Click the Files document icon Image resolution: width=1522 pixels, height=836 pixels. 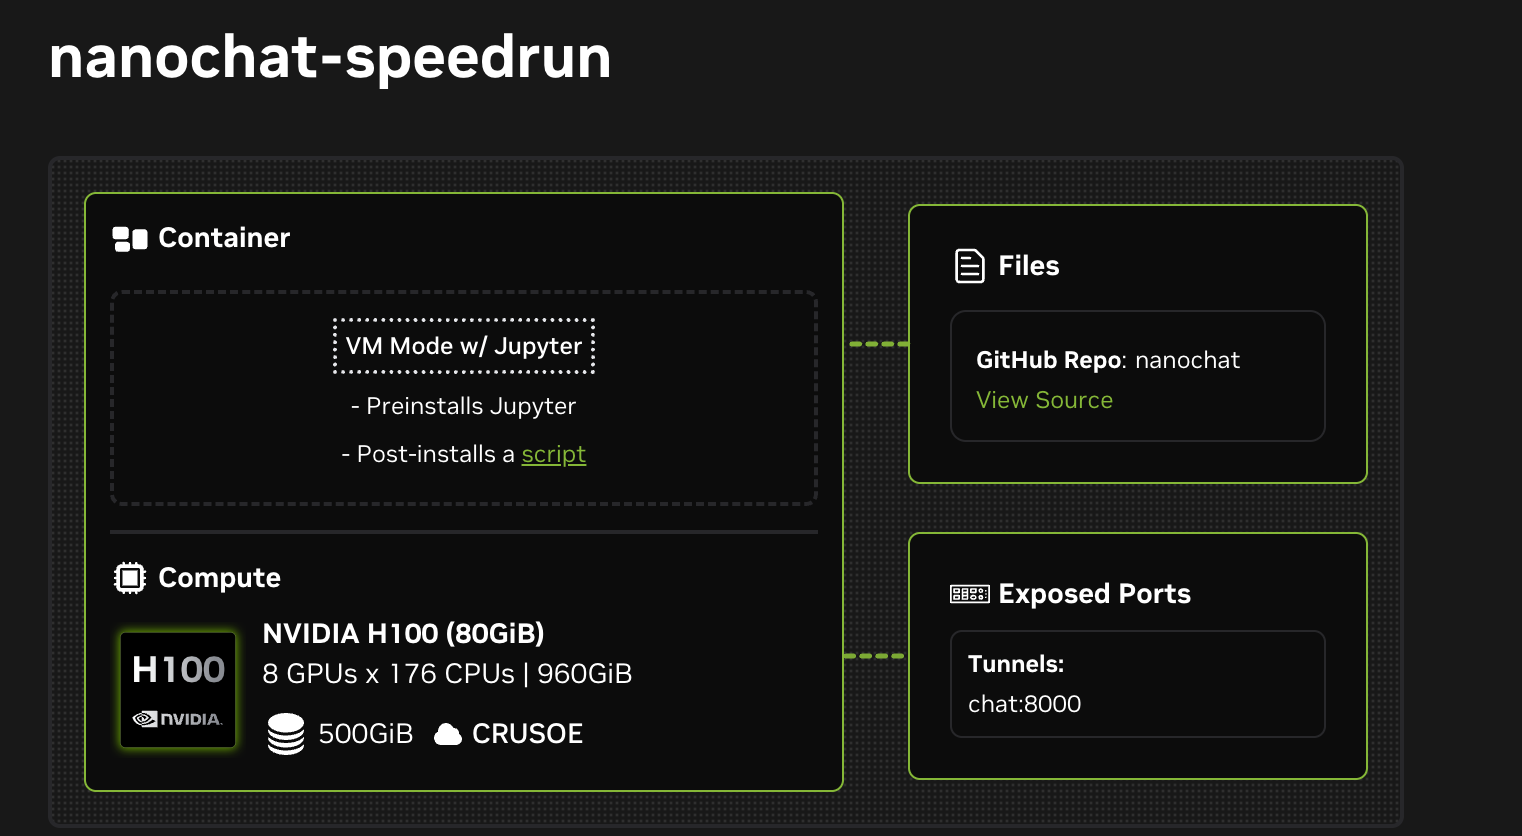(970, 266)
